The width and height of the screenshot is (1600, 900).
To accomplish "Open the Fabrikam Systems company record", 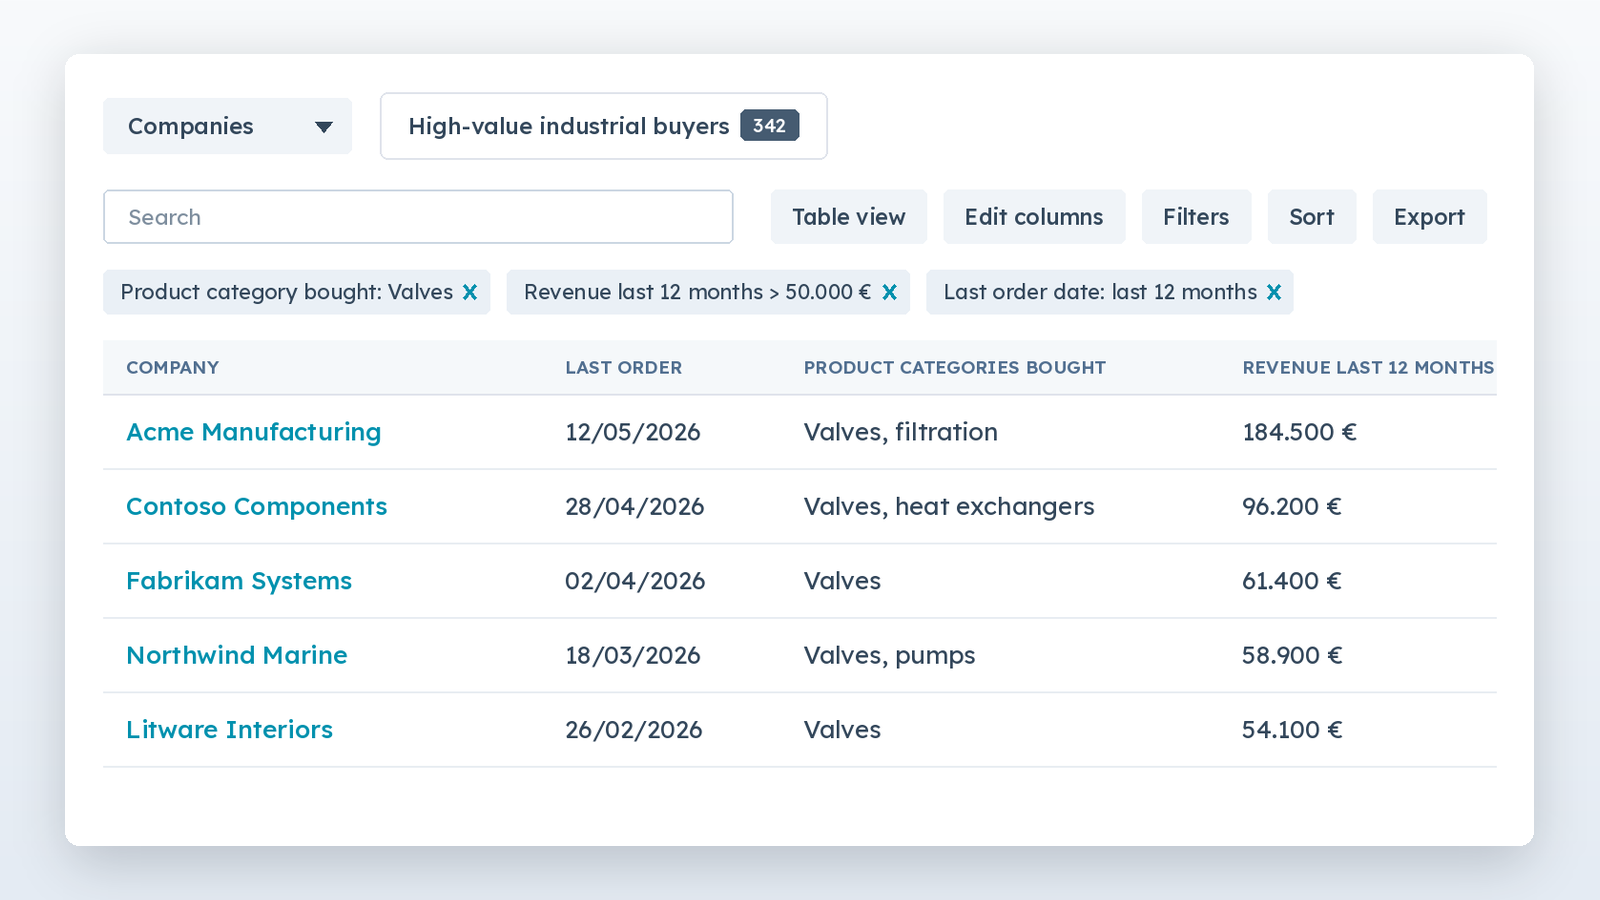I will point(239,581).
